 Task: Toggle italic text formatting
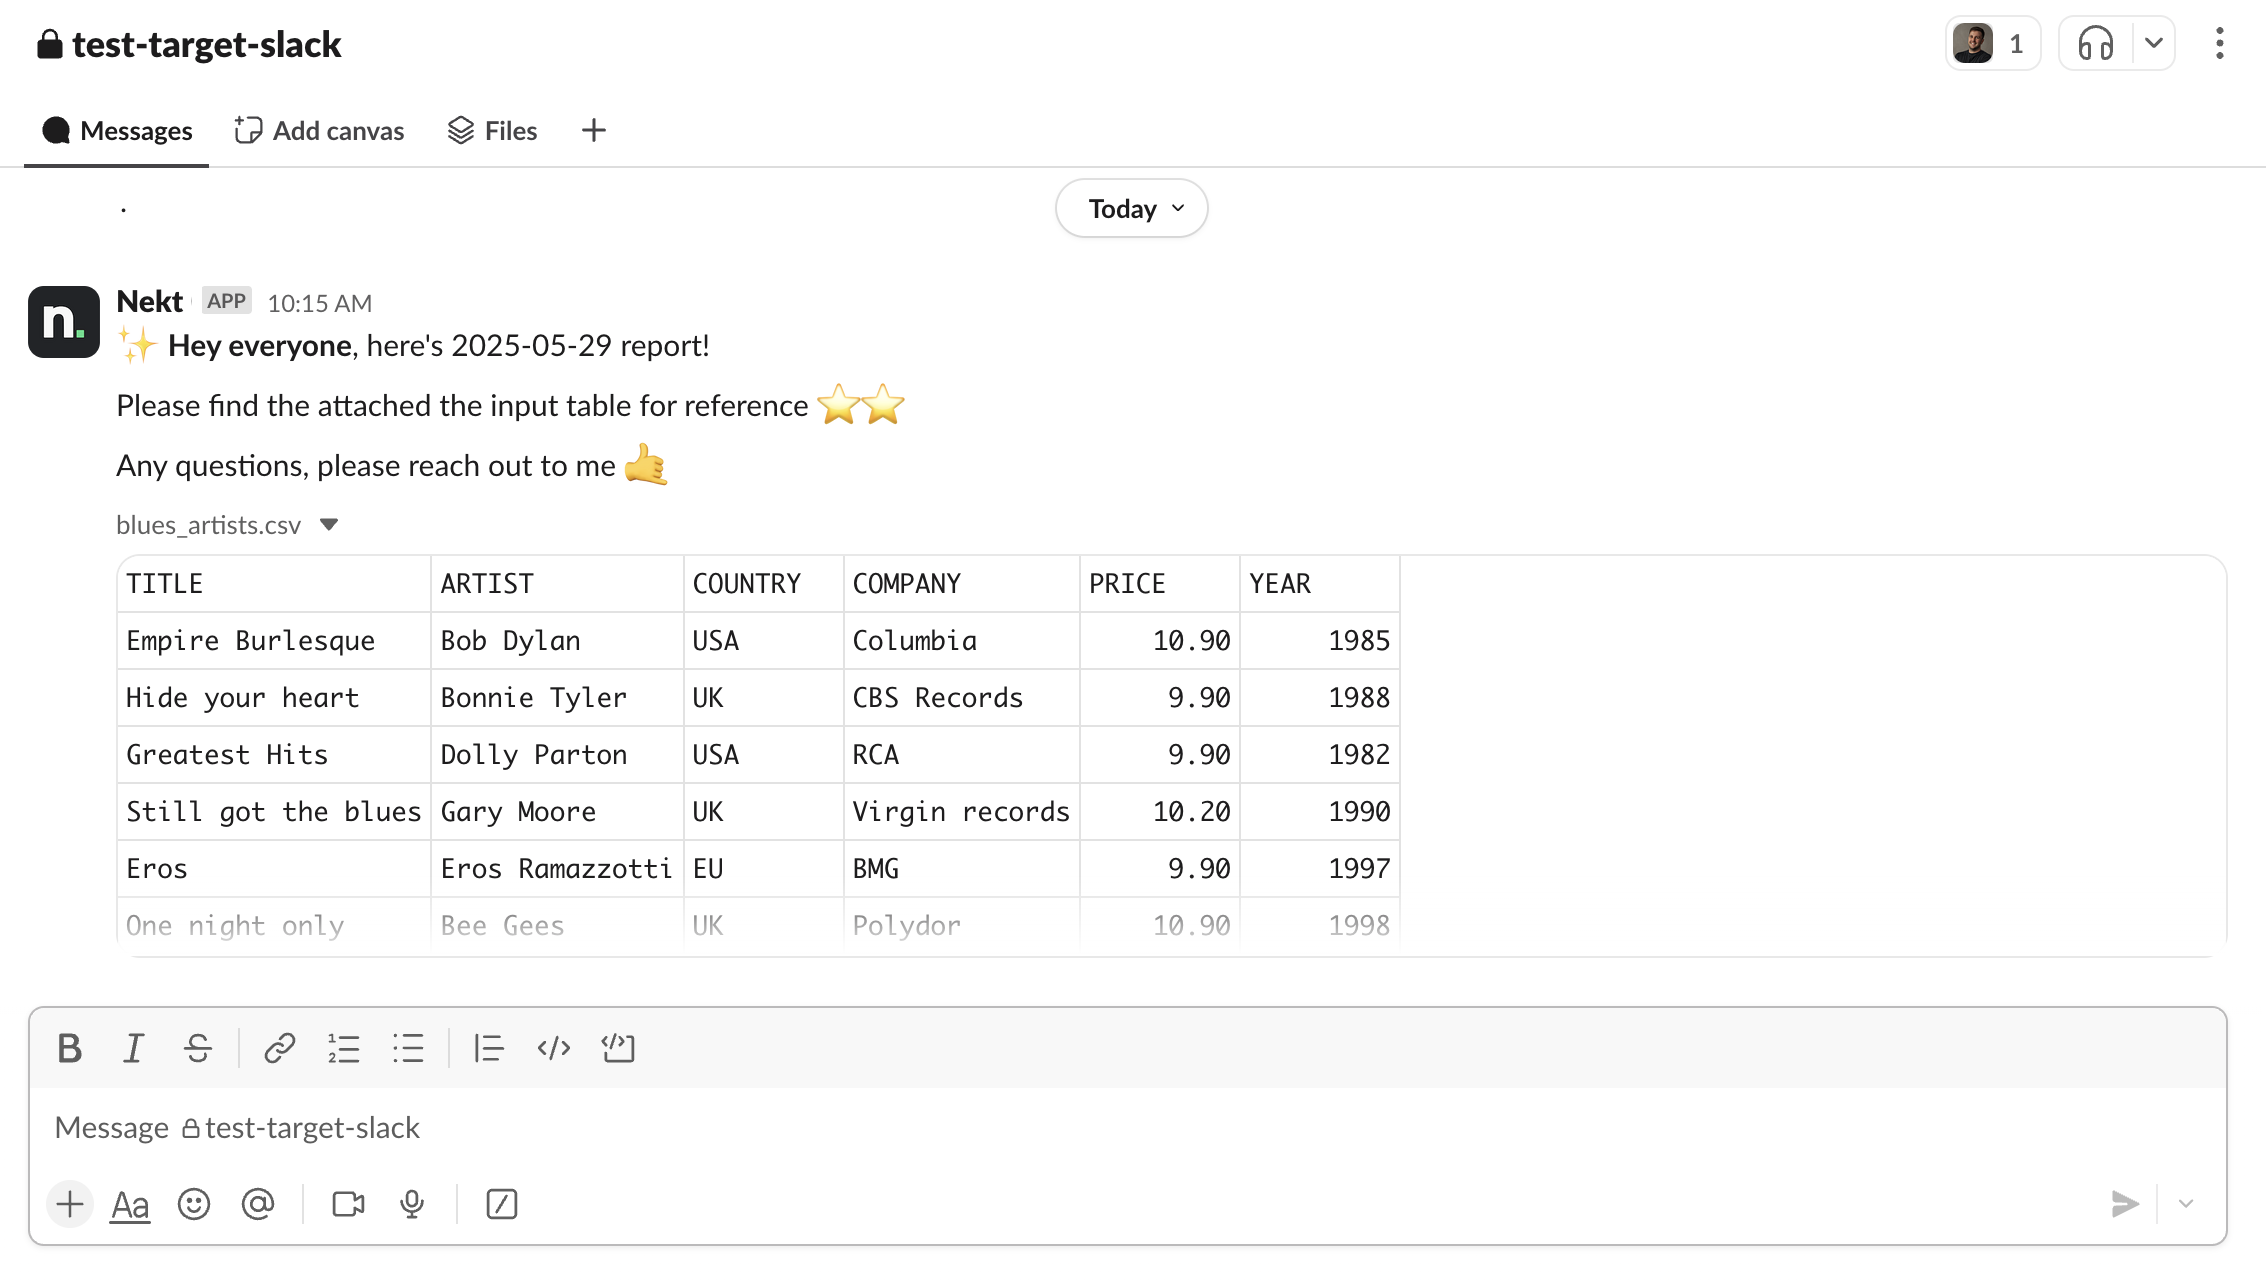click(x=133, y=1048)
